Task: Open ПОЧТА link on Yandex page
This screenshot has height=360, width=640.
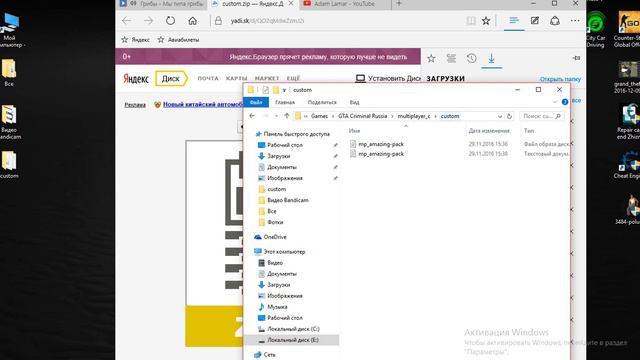Action: (208, 78)
